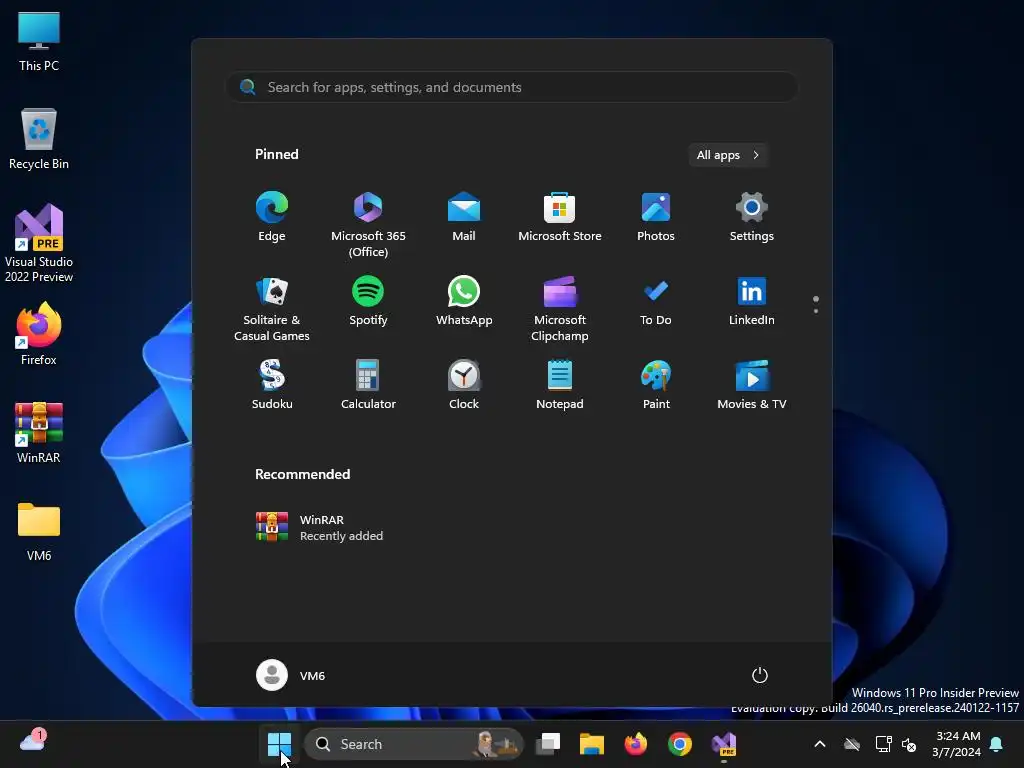
Task: Open Firefox from taskbar
Action: tap(635, 744)
